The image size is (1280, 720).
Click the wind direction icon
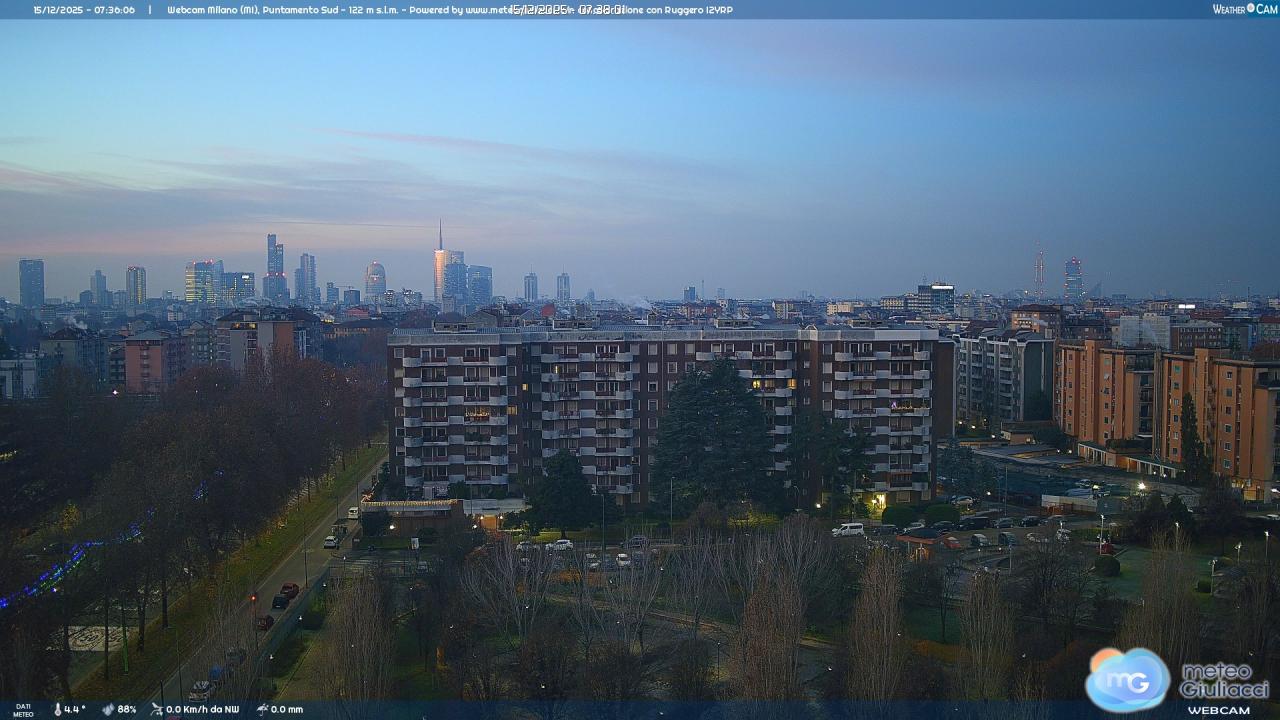(x=156, y=709)
